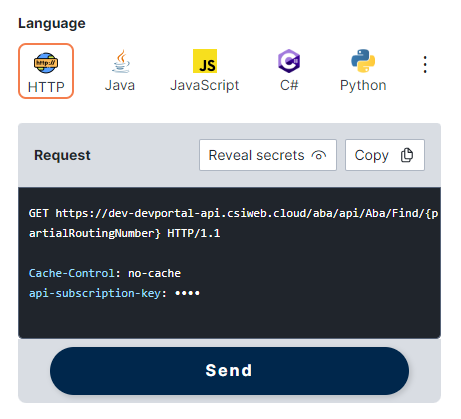Toggle the Reveal secrets button

pyautogui.click(x=268, y=155)
